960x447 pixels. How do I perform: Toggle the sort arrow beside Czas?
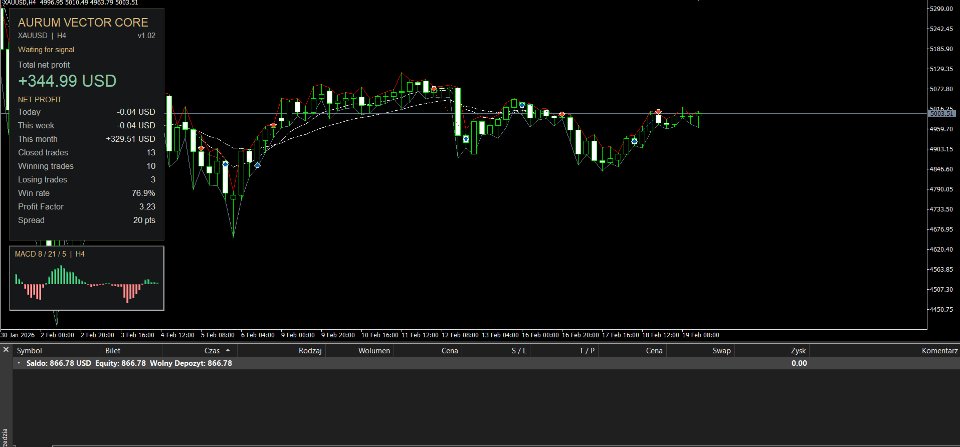228,351
